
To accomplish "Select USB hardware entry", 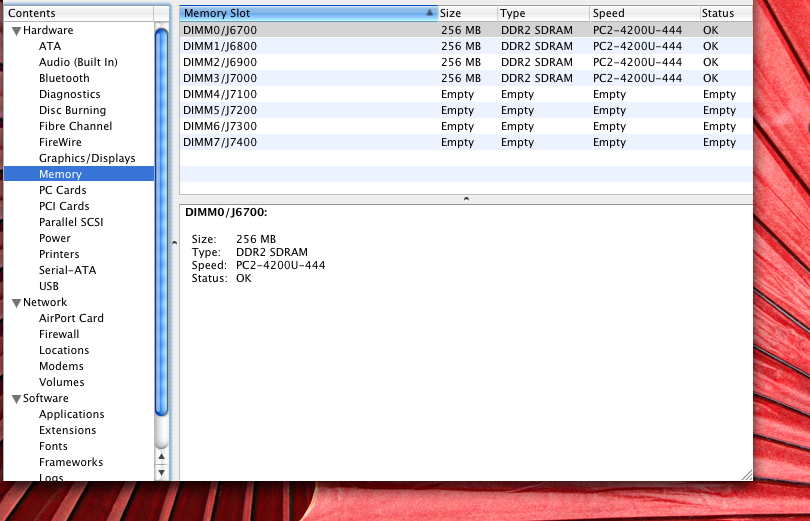I will point(49,286).
